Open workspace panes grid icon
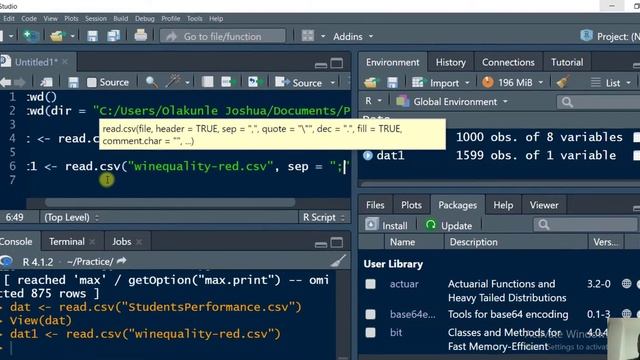The width and height of the screenshot is (640, 360). click(308, 36)
